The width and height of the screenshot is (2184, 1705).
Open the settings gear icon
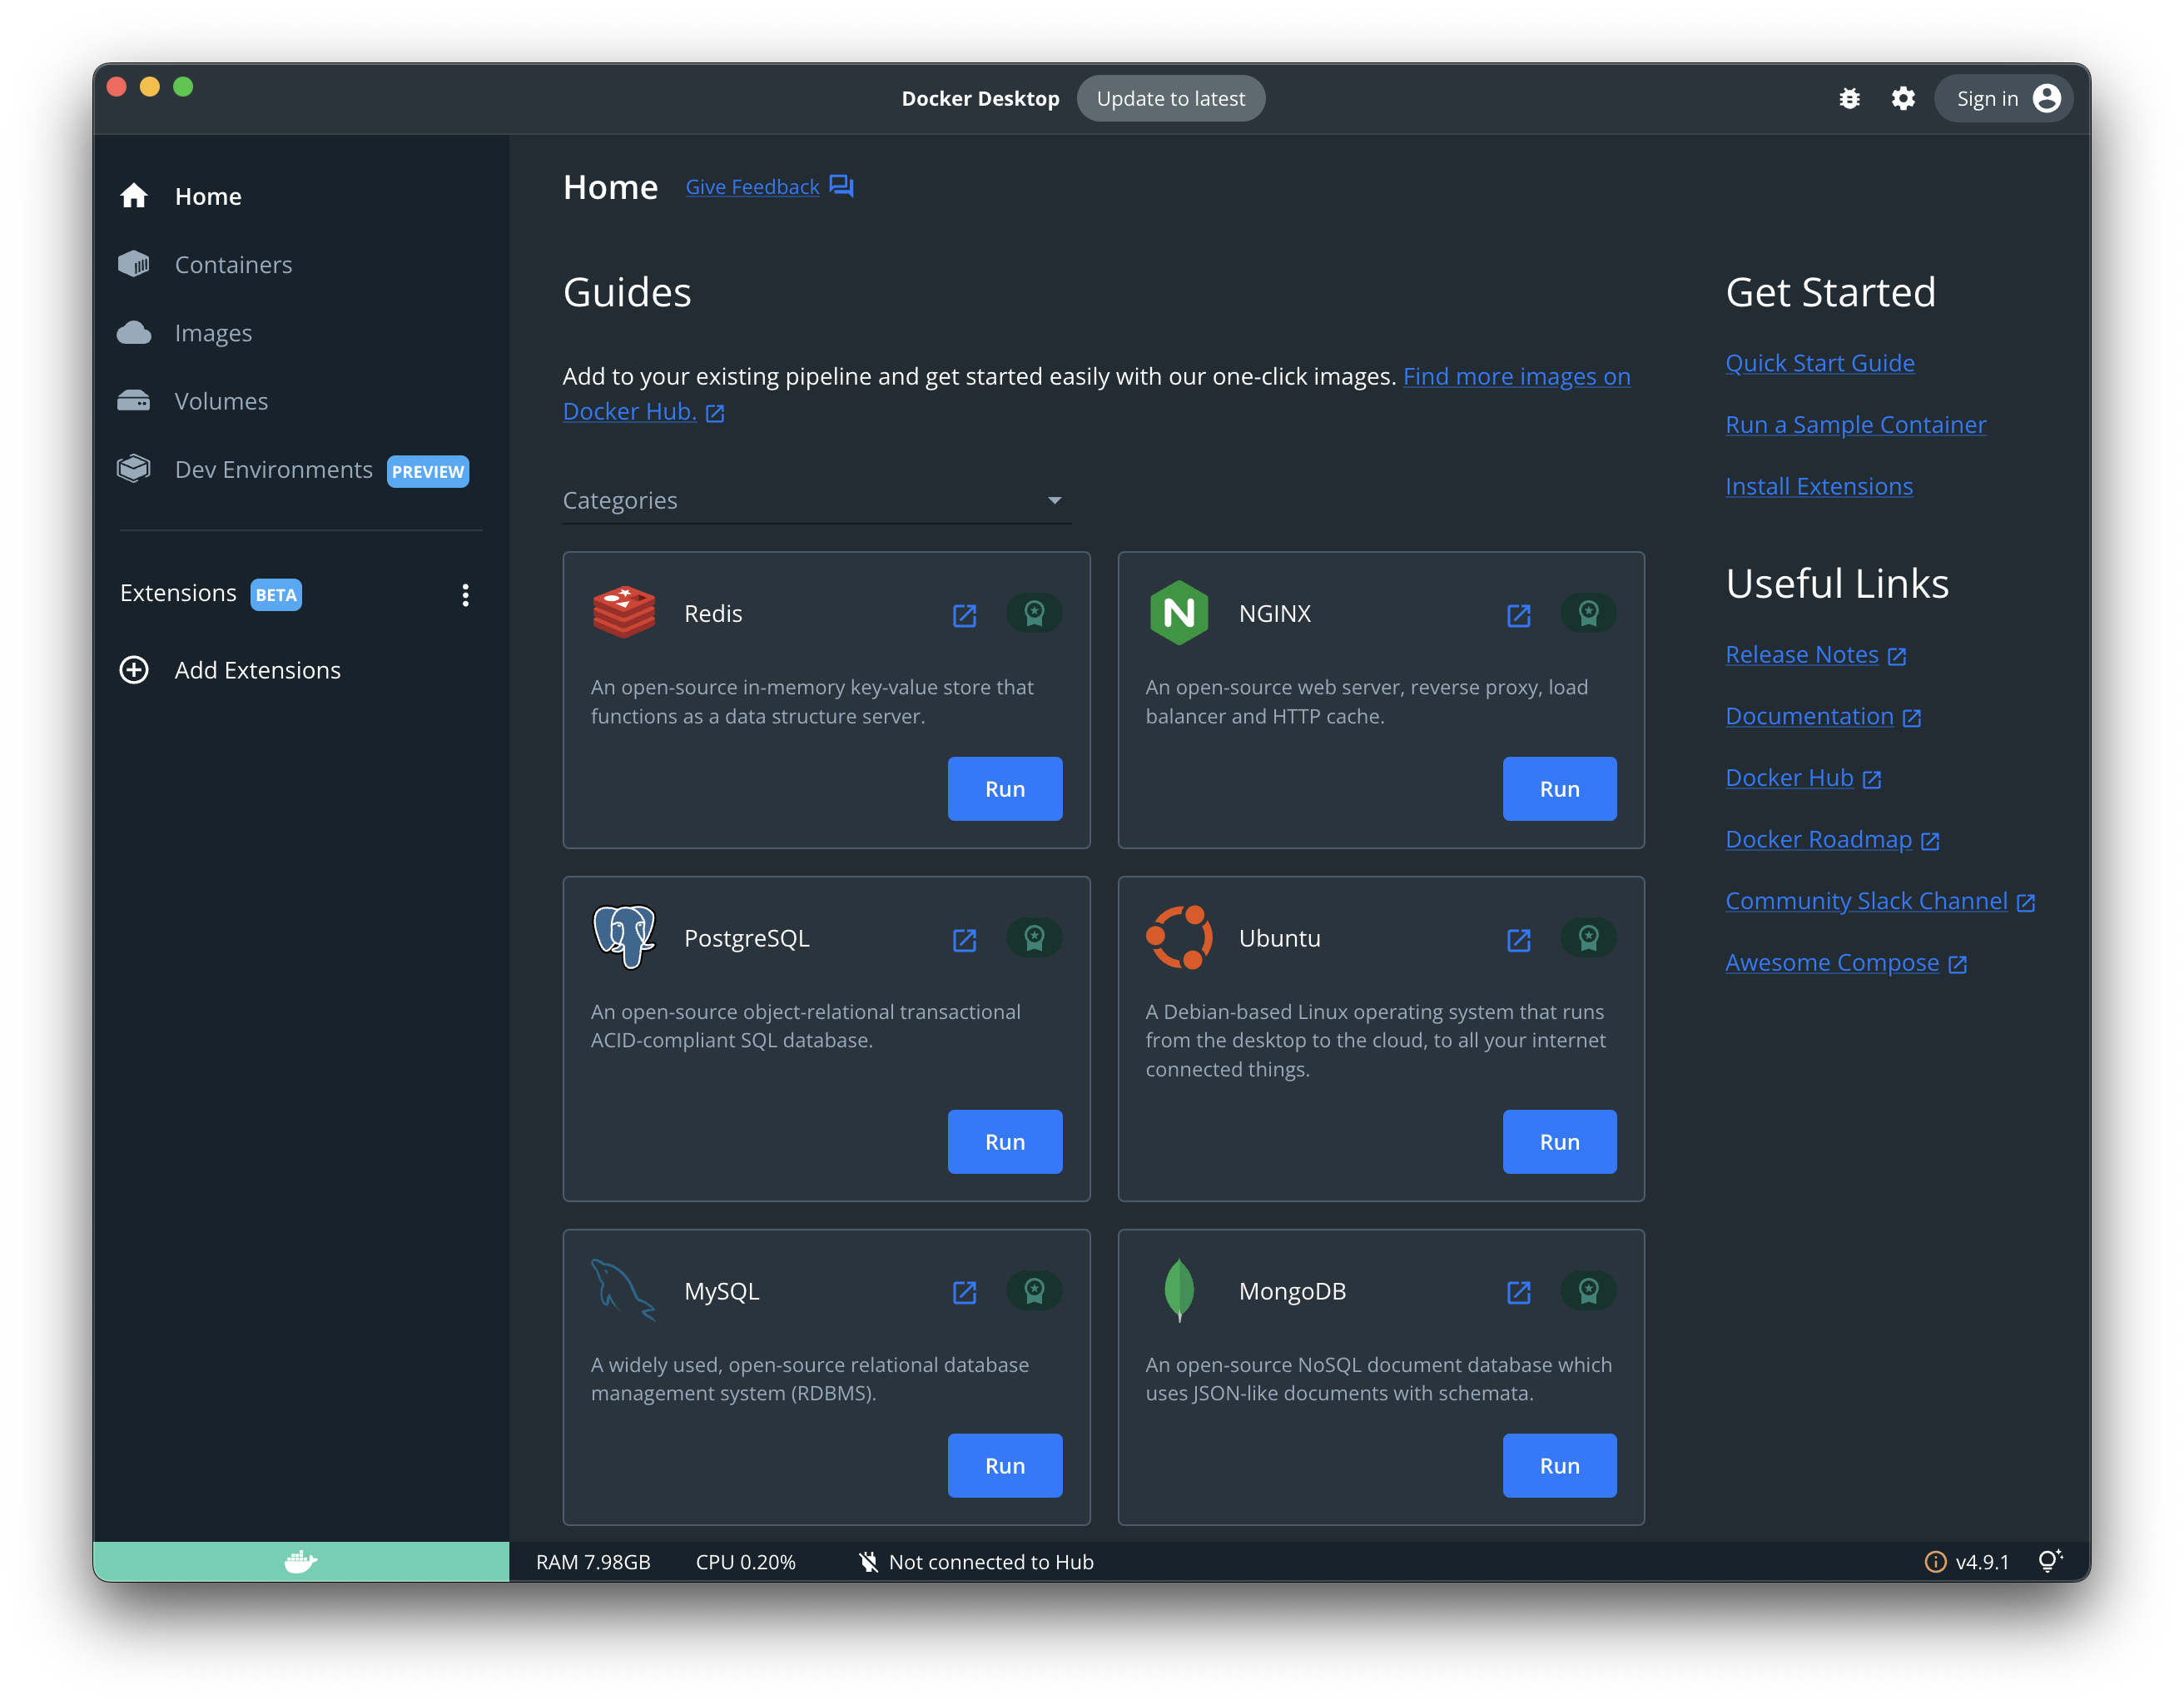click(1902, 98)
